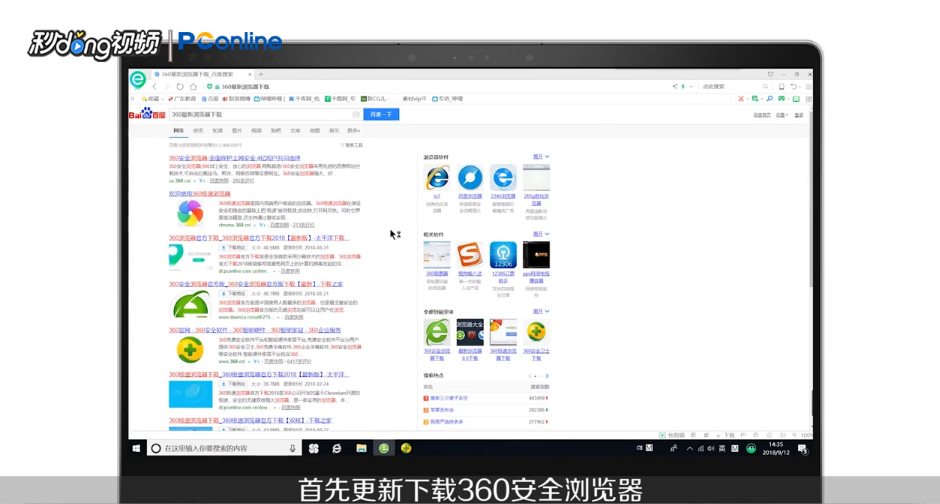Viewport: 940px width, 504px height.
Task: Click the camera image-search icon in Baidu box
Action: [355, 114]
